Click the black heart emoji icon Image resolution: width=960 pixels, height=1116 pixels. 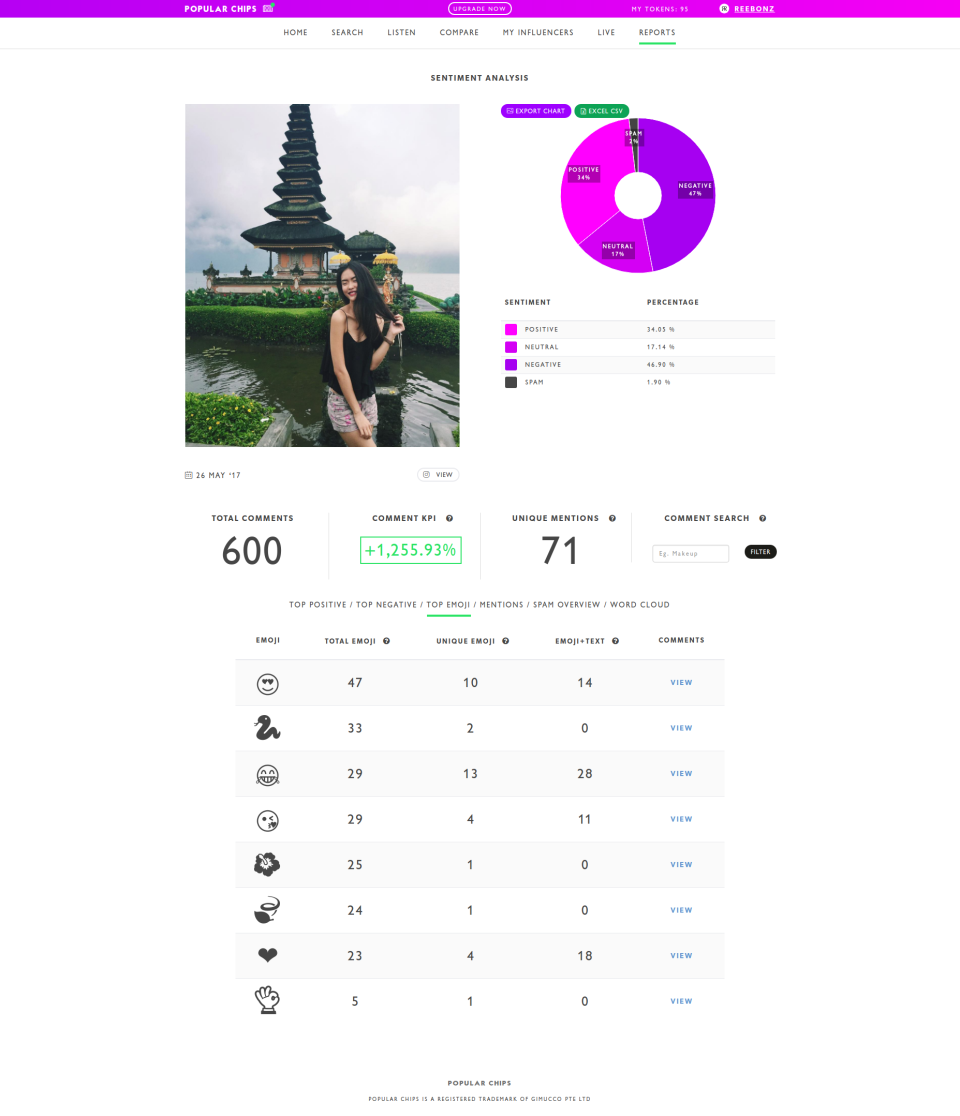[267, 956]
